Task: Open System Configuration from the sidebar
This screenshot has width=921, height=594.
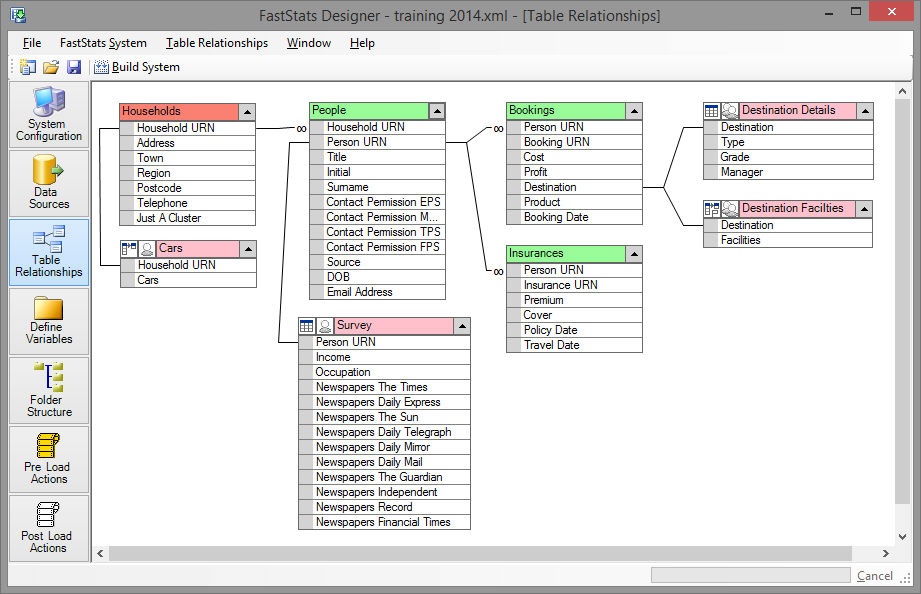Action: point(49,115)
